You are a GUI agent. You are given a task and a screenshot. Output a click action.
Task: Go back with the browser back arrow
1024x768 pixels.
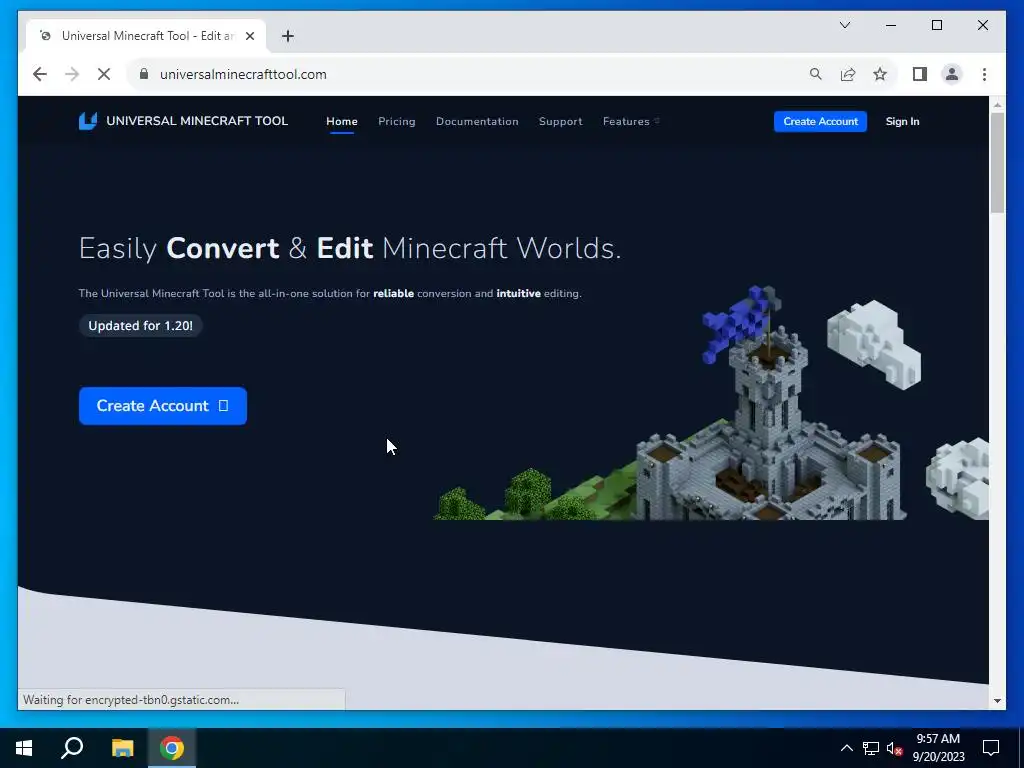(x=40, y=74)
